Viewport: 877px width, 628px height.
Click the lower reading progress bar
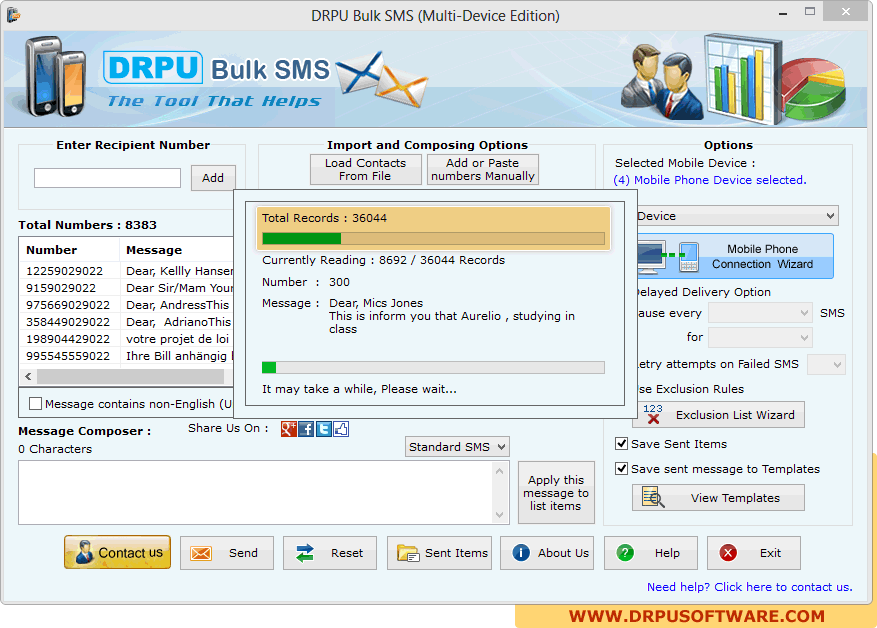point(433,367)
